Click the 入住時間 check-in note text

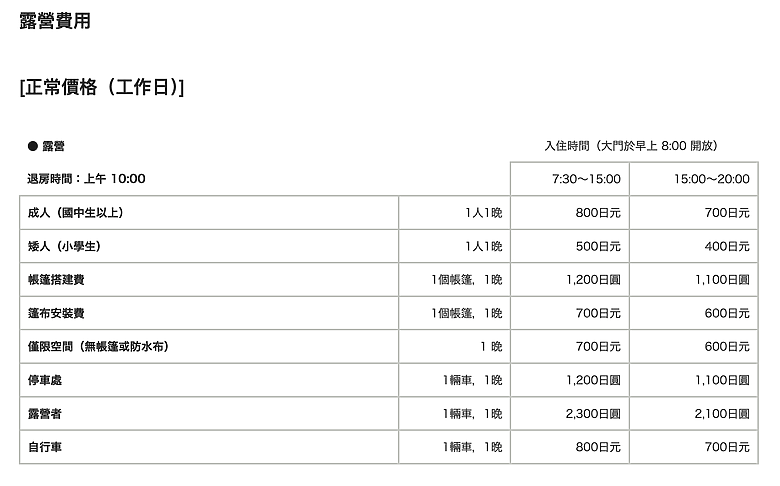631,146
